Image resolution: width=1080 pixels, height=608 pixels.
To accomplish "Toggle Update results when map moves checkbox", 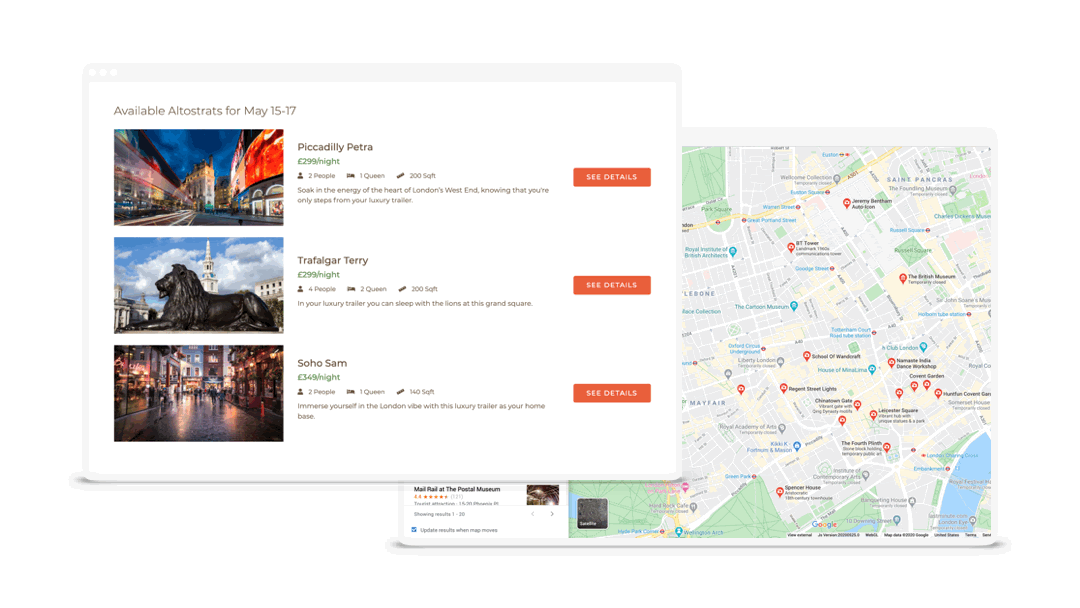I will pyautogui.click(x=414, y=530).
